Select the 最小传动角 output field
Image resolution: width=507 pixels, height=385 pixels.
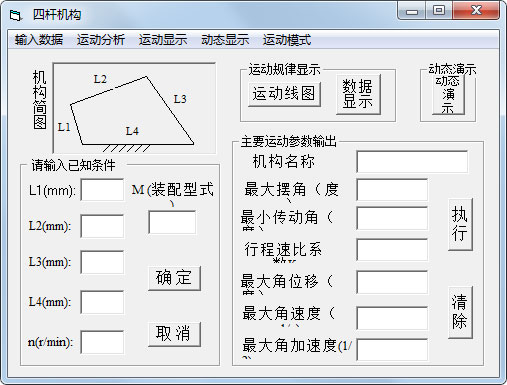point(392,218)
